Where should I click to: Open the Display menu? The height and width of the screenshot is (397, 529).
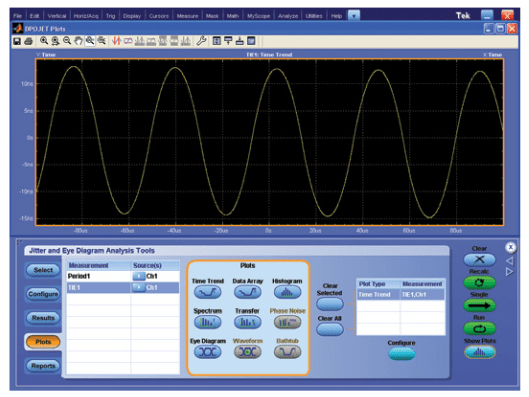point(132,16)
